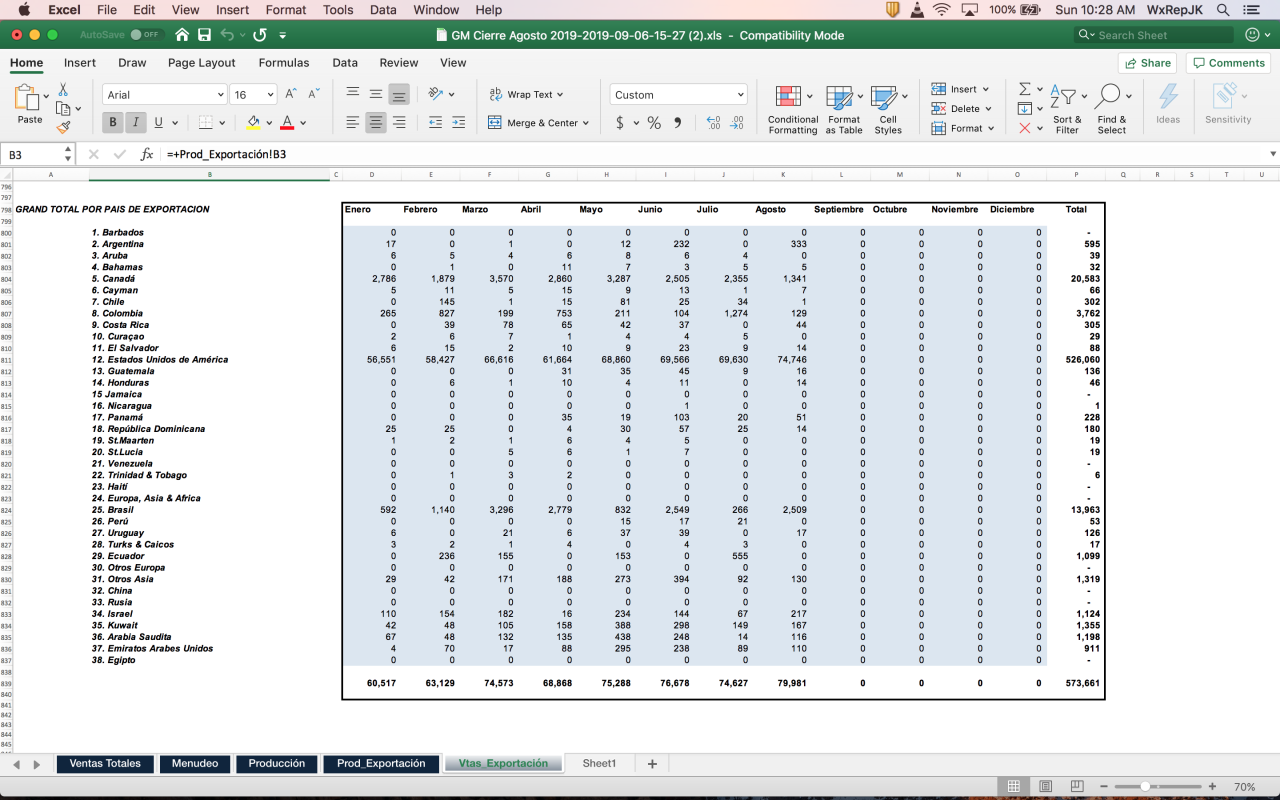1280x800 pixels.
Task: Expand Wrap Text dropdown arrow
Action: [x=560, y=95]
